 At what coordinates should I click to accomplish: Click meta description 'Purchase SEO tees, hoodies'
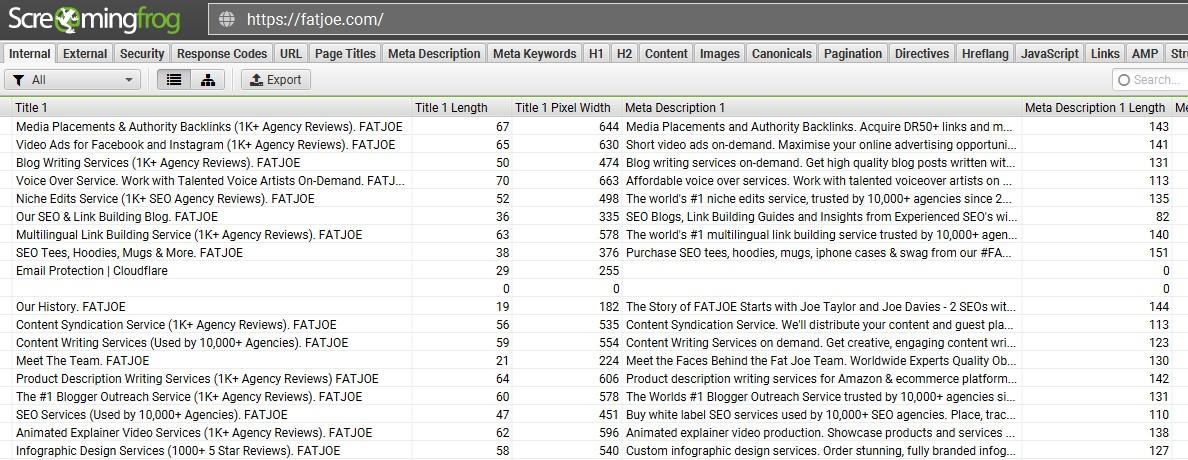pos(821,252)
